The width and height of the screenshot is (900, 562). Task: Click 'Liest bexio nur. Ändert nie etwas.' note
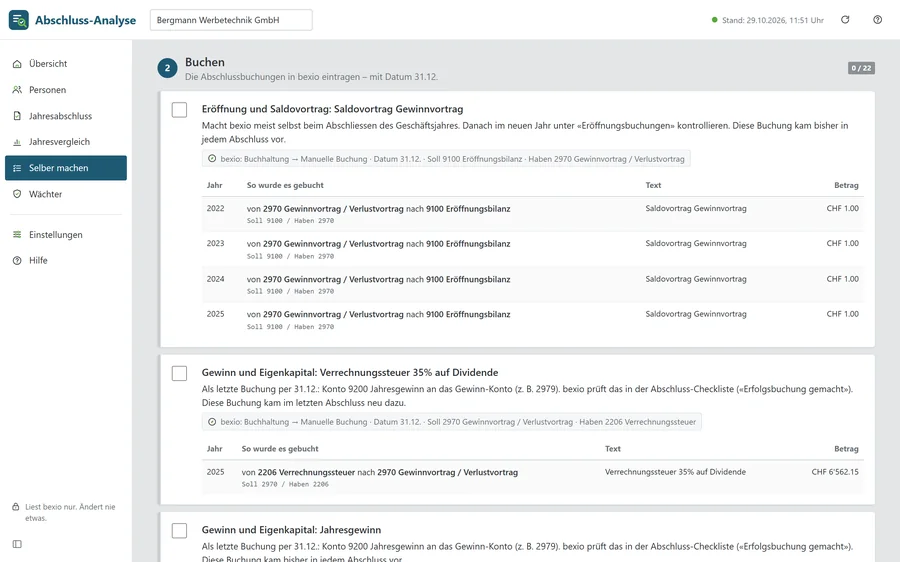tap(70, 512)
